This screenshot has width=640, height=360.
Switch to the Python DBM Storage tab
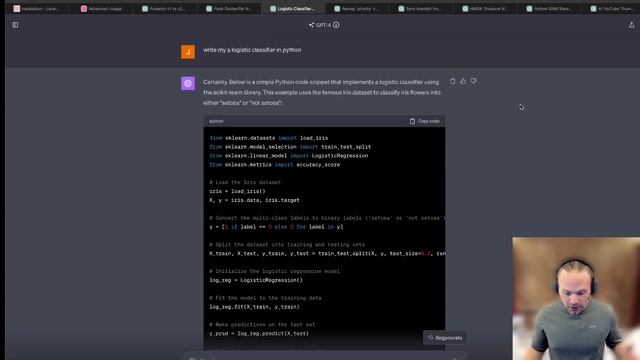(549, 9)
